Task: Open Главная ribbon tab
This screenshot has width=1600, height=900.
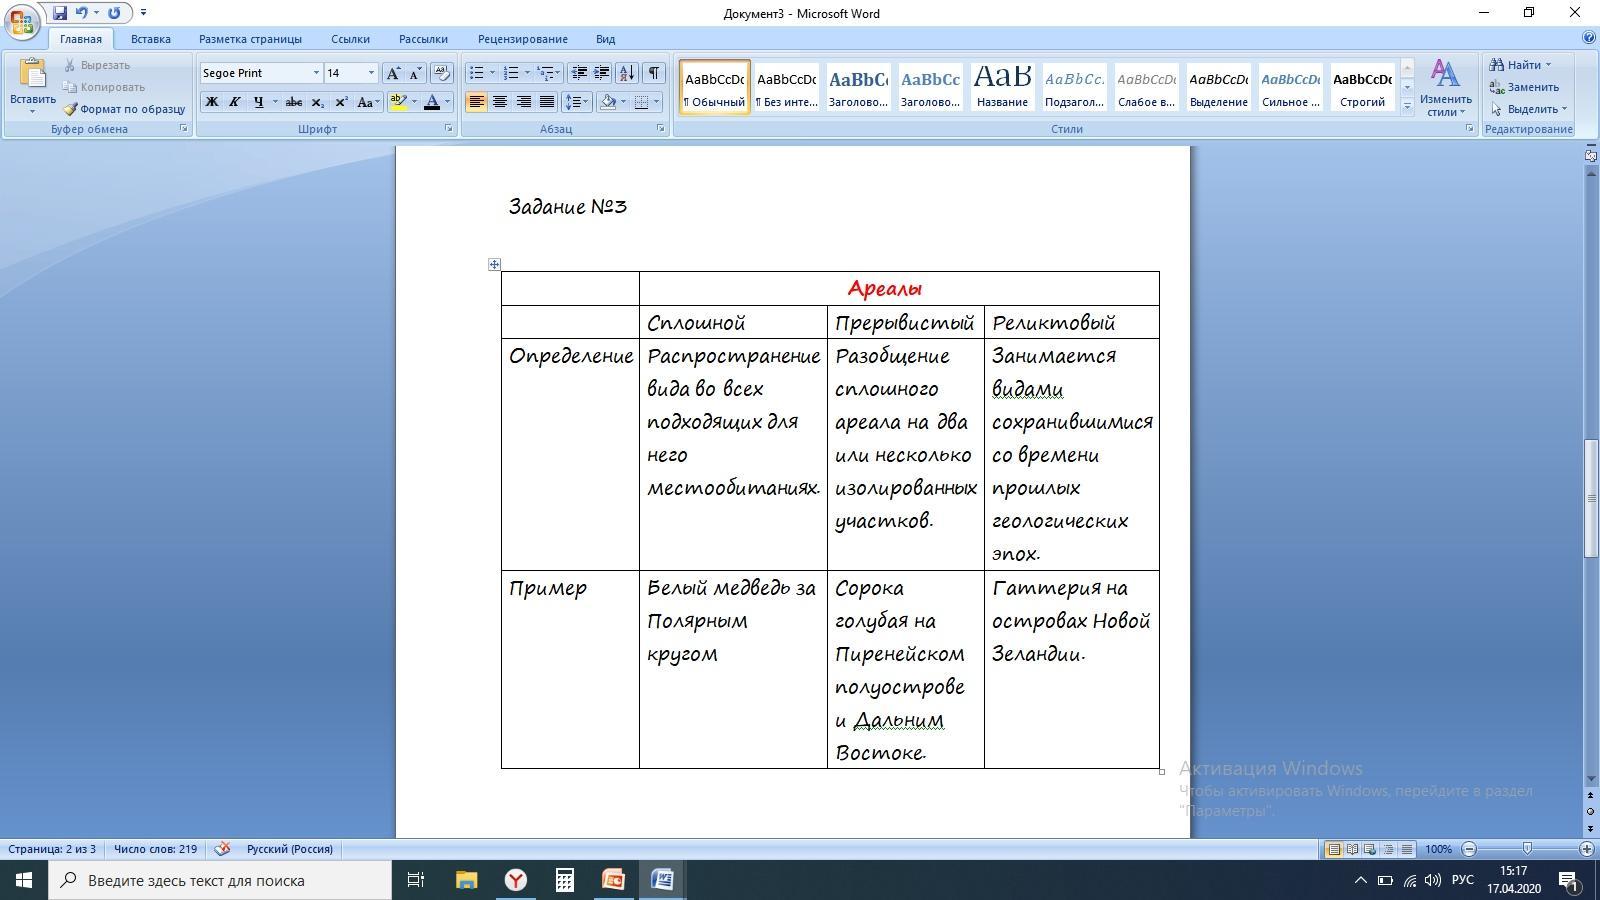Action: (80, 39)
